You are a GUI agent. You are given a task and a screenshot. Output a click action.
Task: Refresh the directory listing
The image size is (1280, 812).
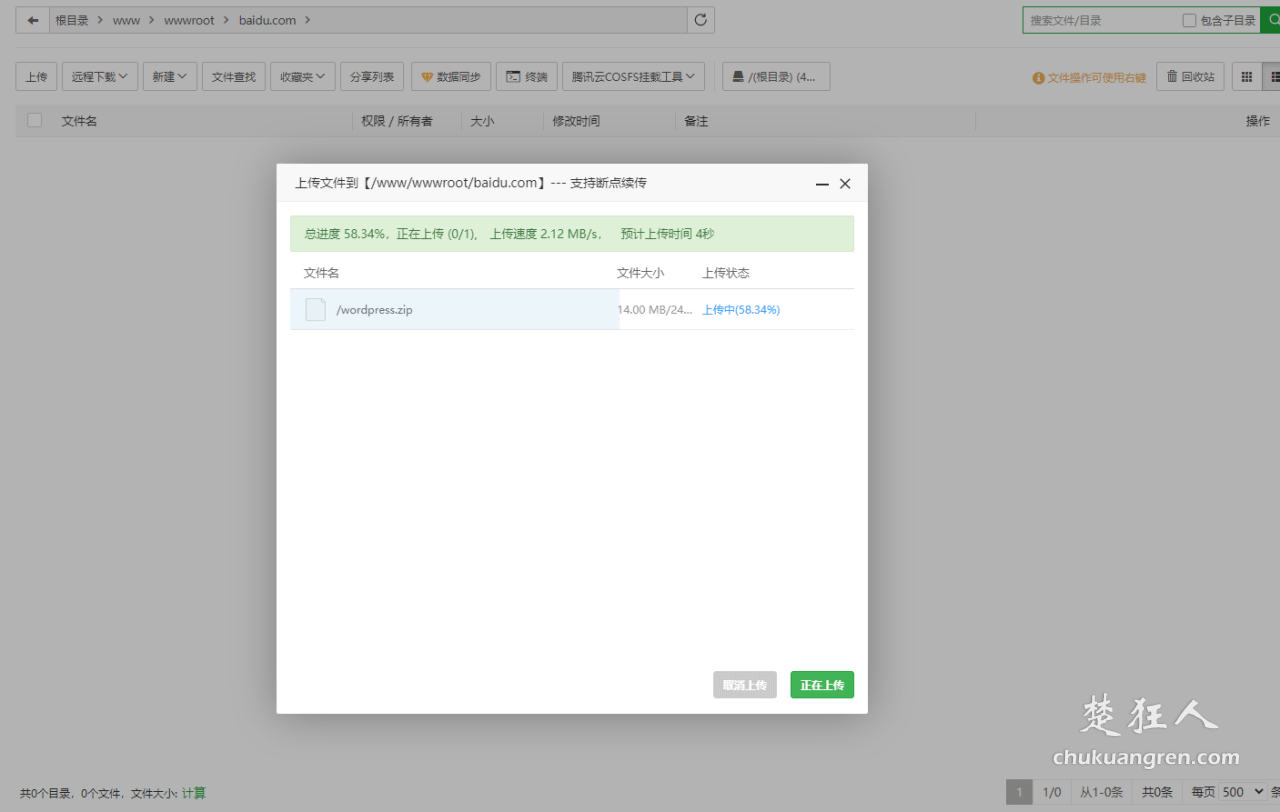pyautogui.click(x=701, y=20)
